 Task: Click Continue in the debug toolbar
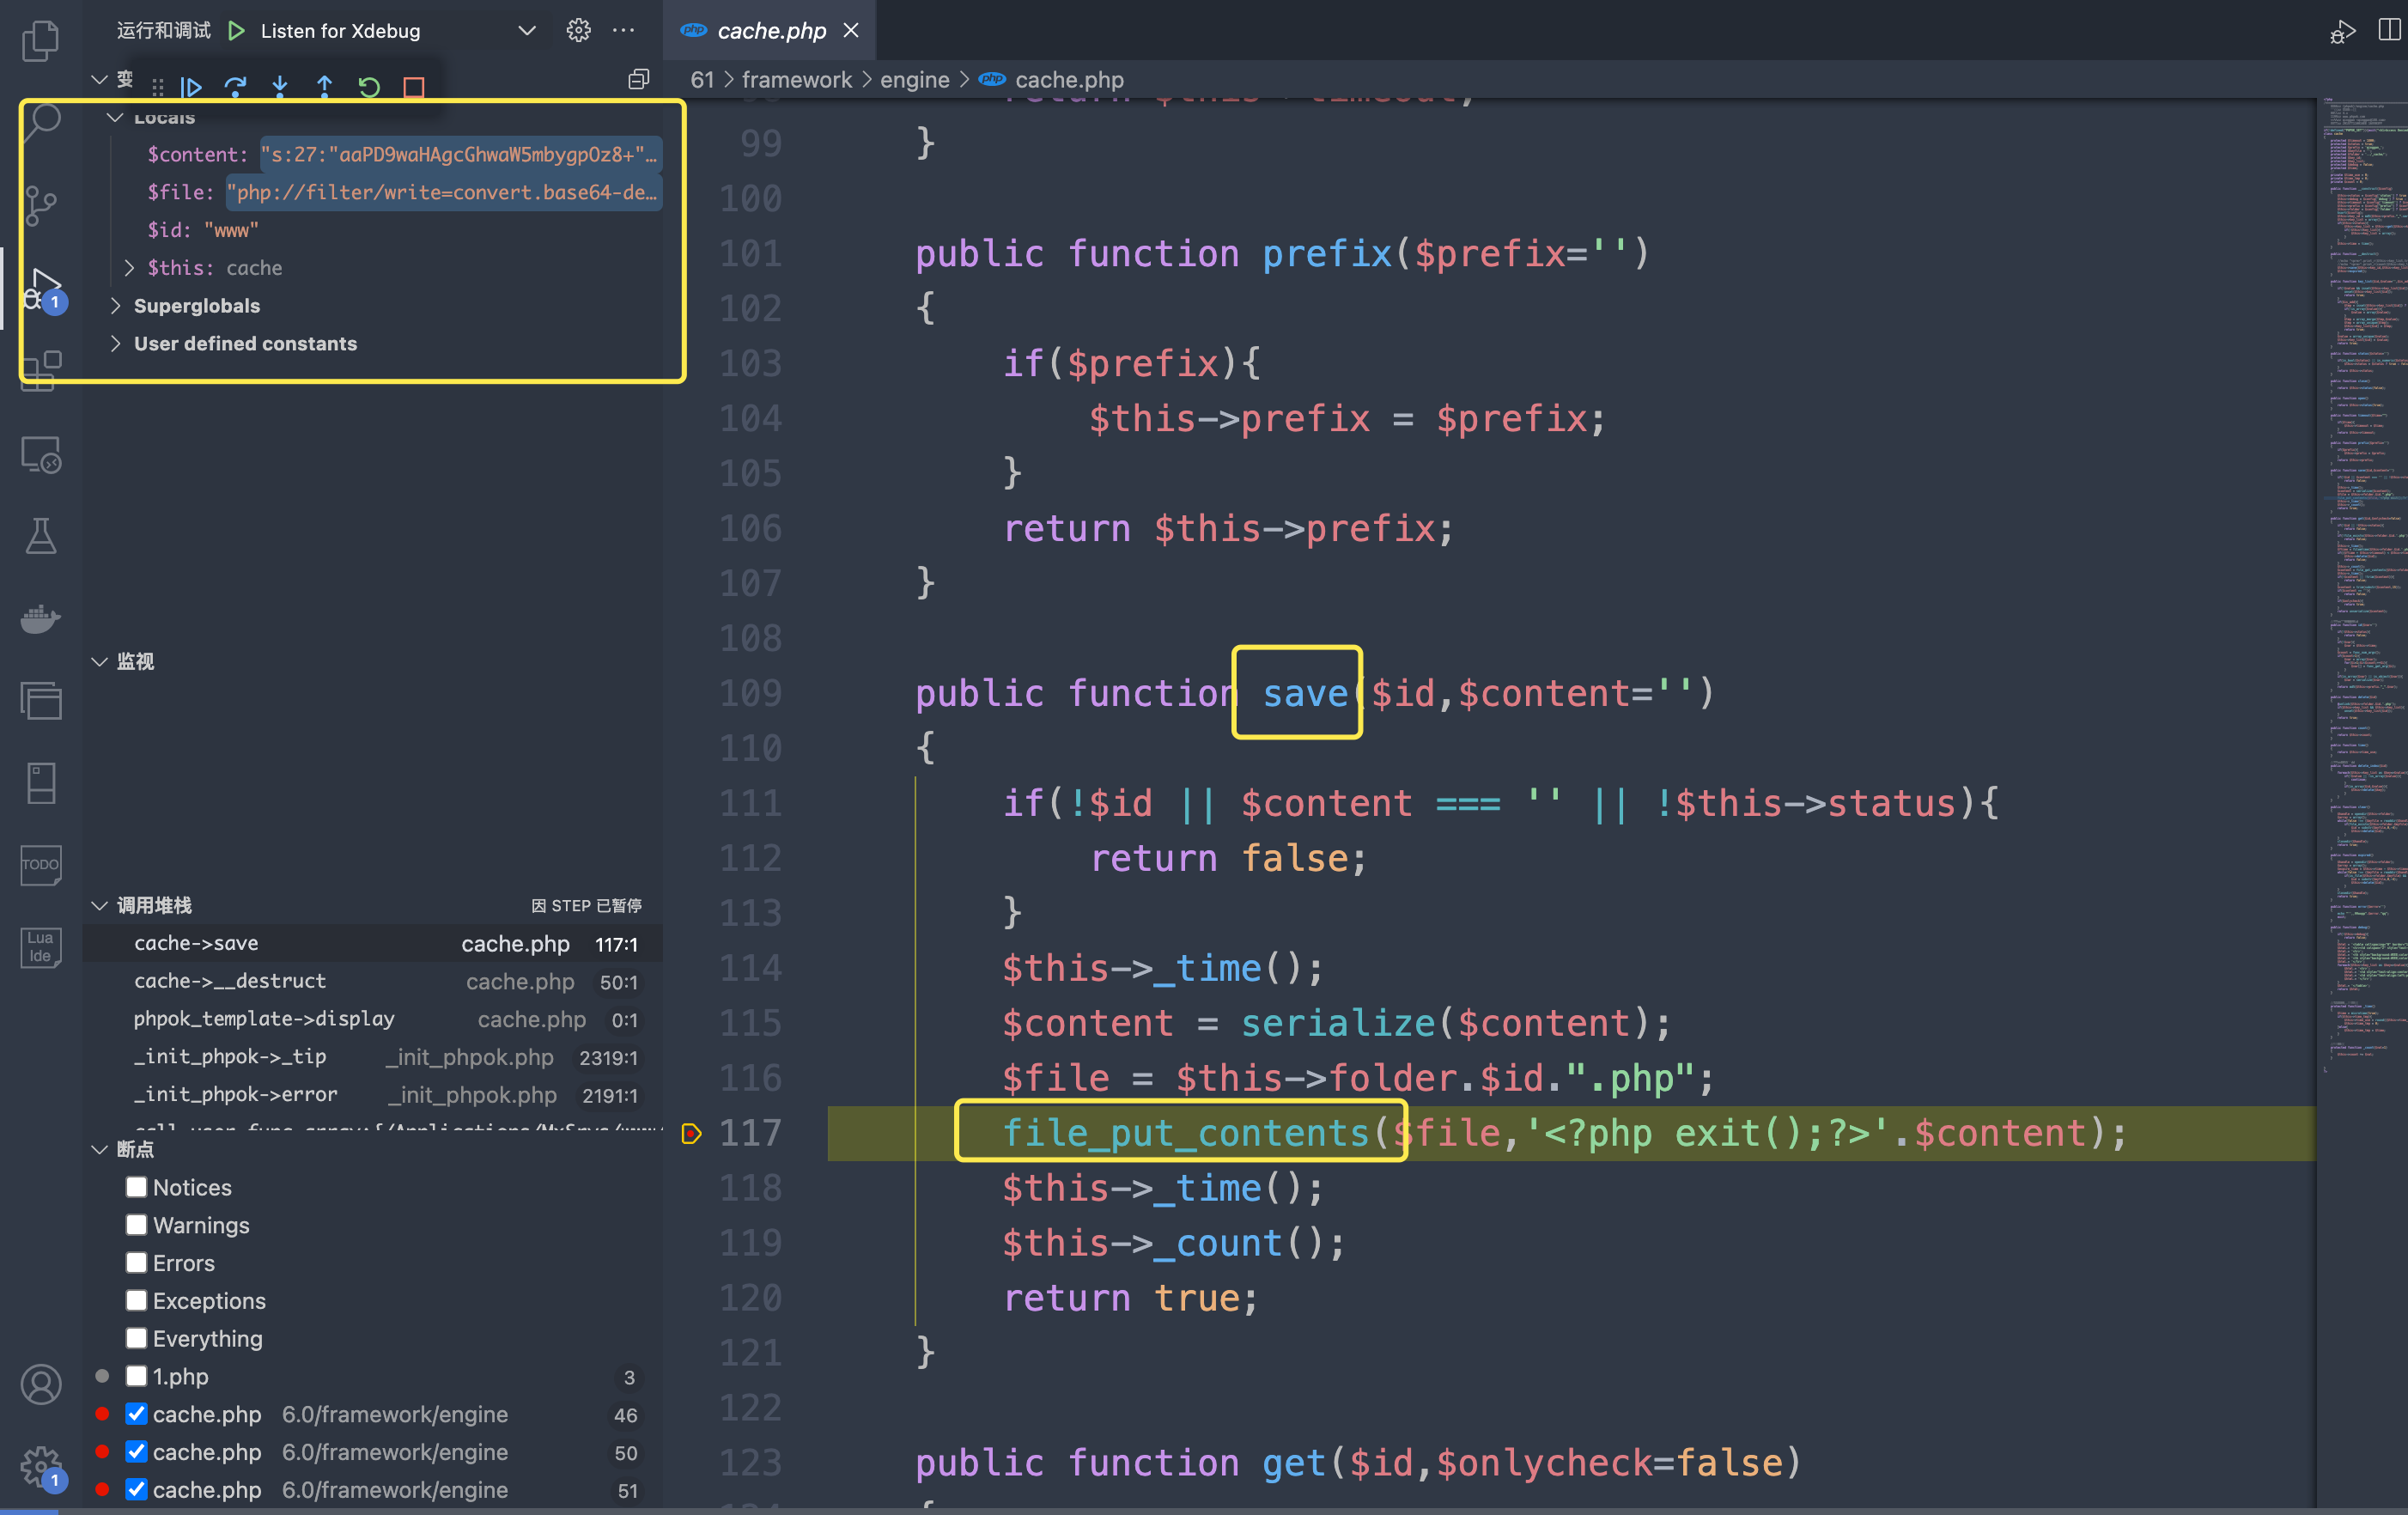(192, 88)
